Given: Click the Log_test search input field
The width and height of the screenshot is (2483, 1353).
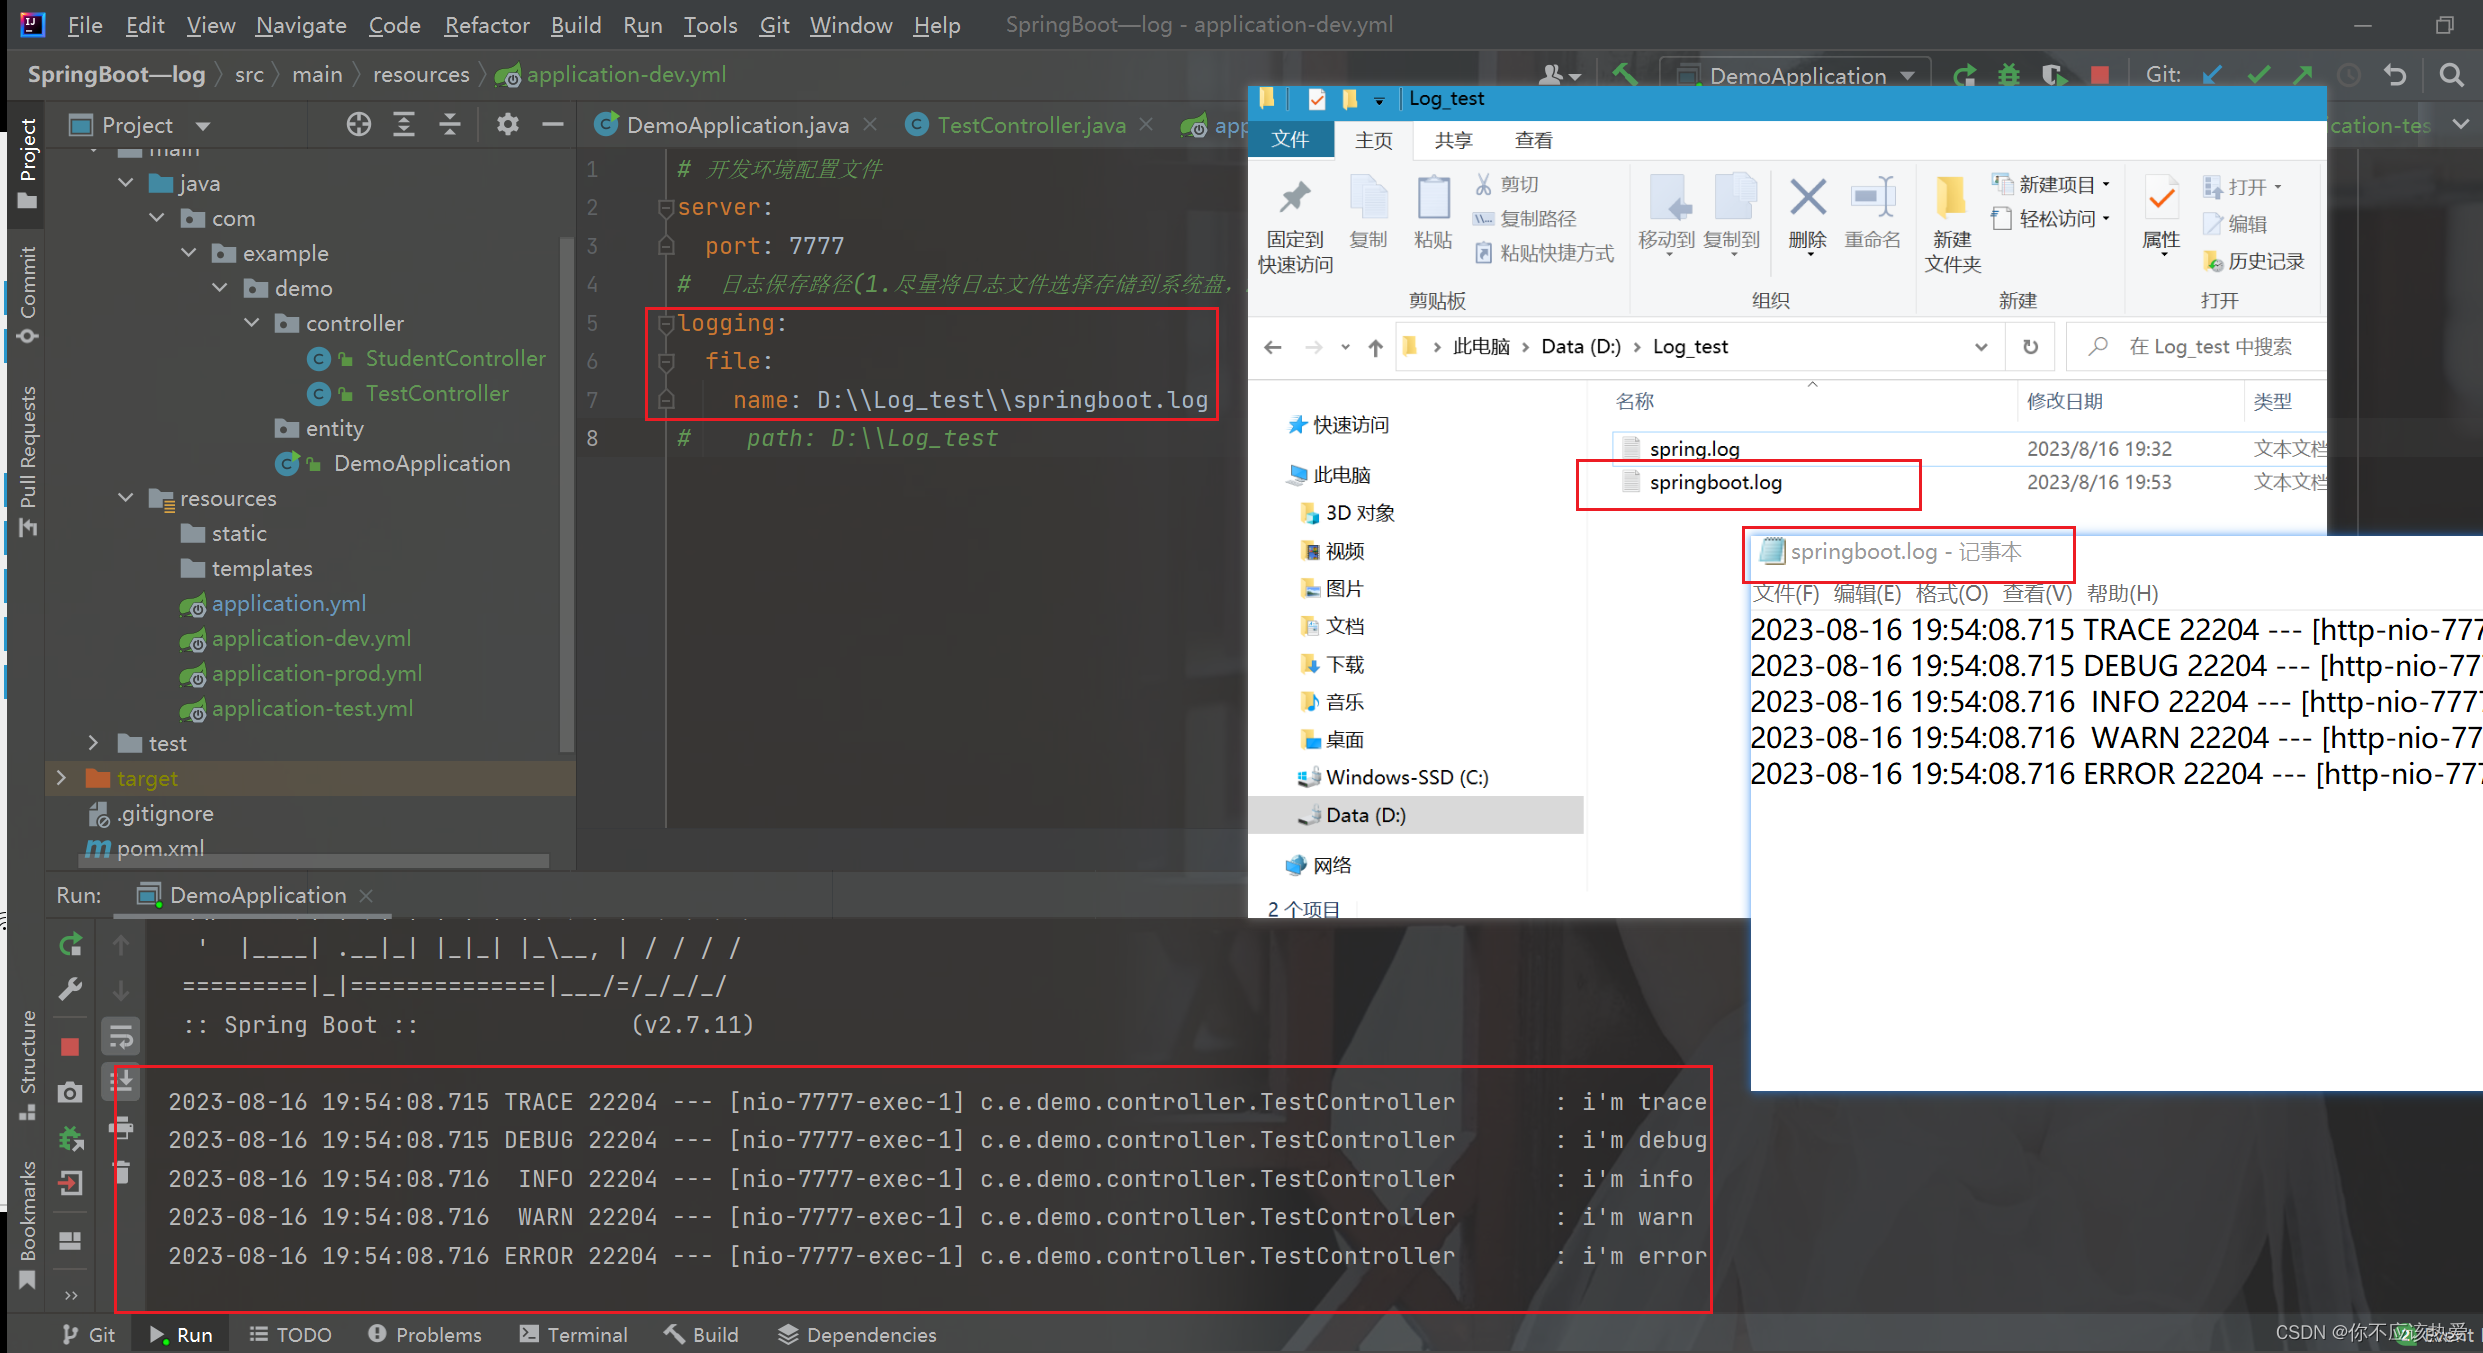Looking at the screenshot, I should click(2210, 347).
